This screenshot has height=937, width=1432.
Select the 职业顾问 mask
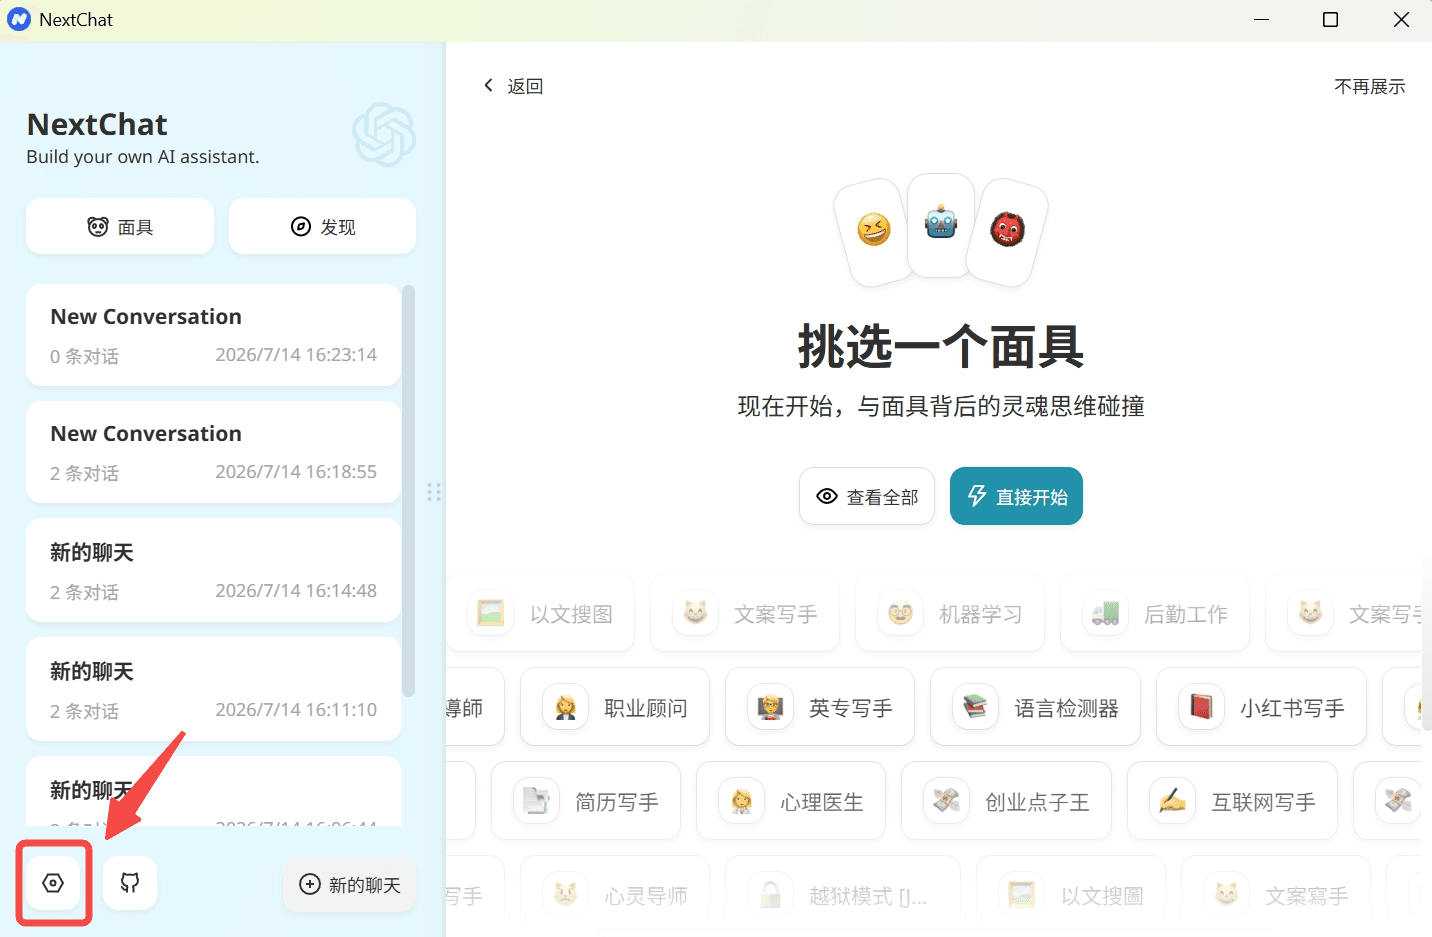(x=615, y=707)
